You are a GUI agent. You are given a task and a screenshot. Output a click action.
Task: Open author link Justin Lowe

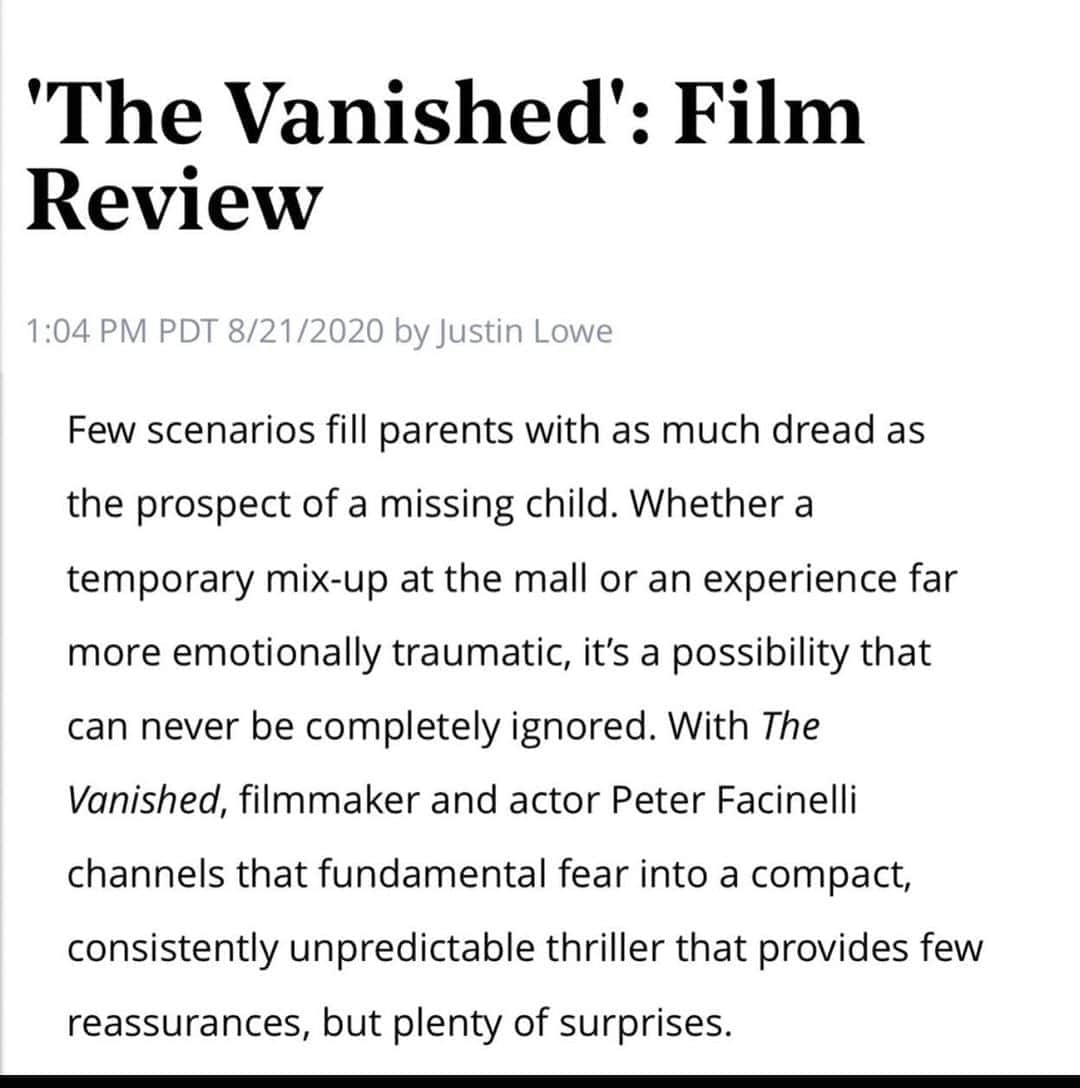(x=524, y=332)
